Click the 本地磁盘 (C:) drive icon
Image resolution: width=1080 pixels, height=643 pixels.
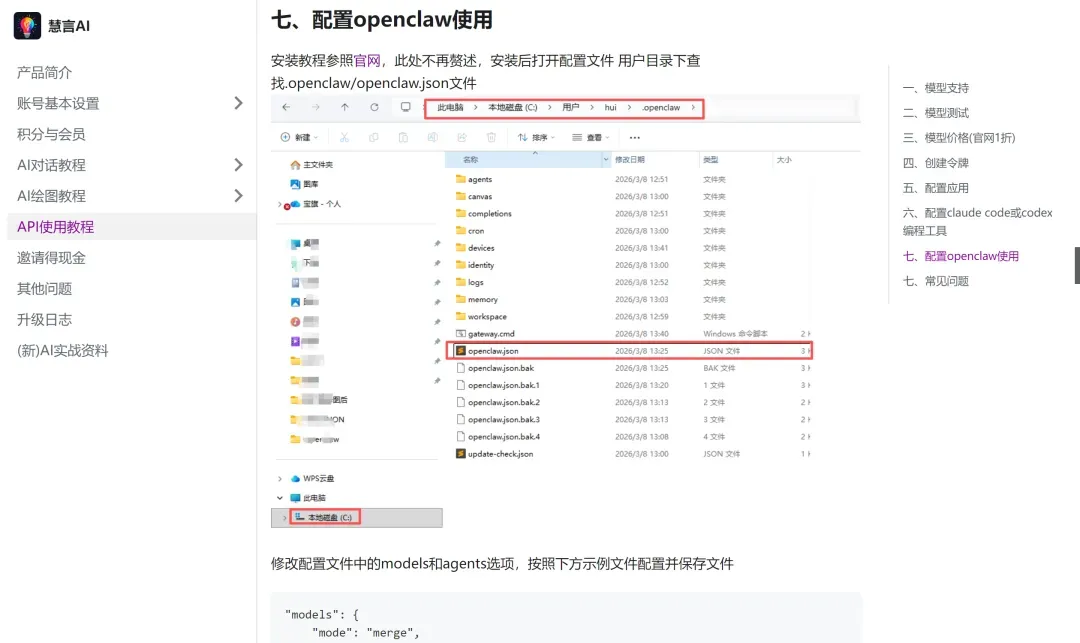coord(300,517)
